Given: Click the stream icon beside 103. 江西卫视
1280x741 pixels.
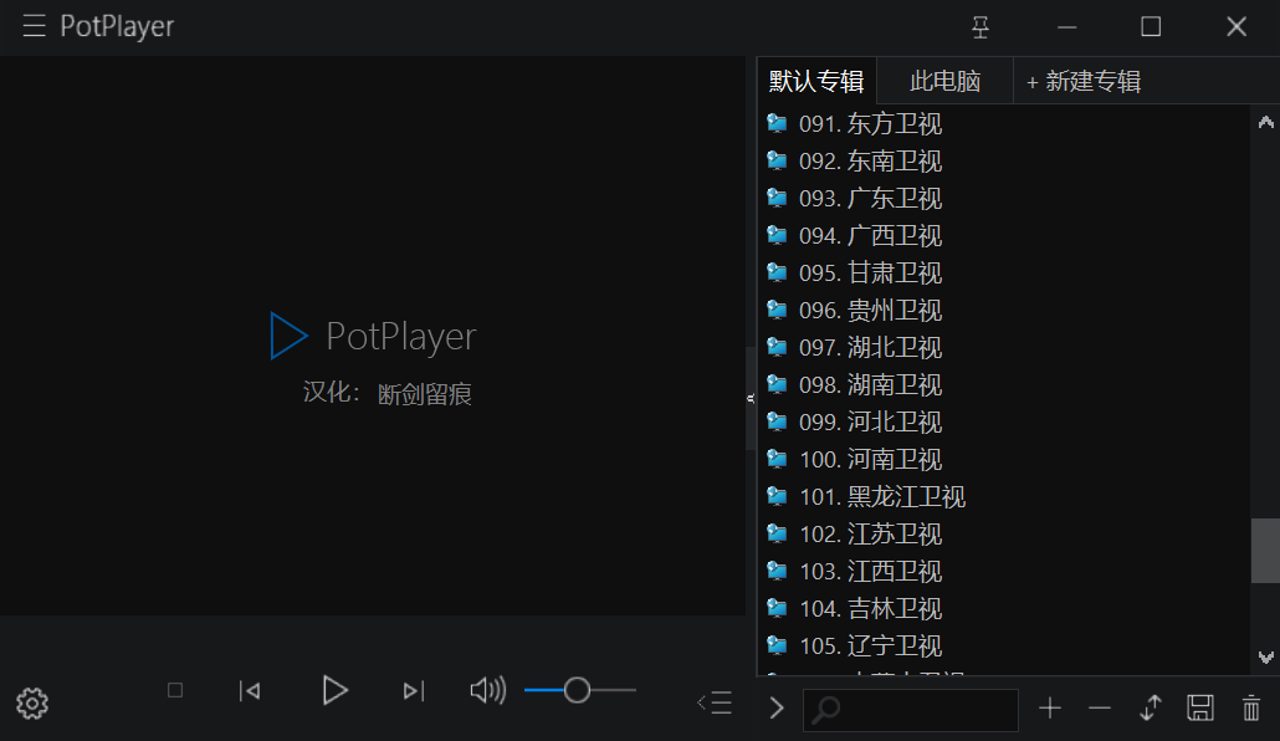Looking at the screenshot, I should coord(777,571).
